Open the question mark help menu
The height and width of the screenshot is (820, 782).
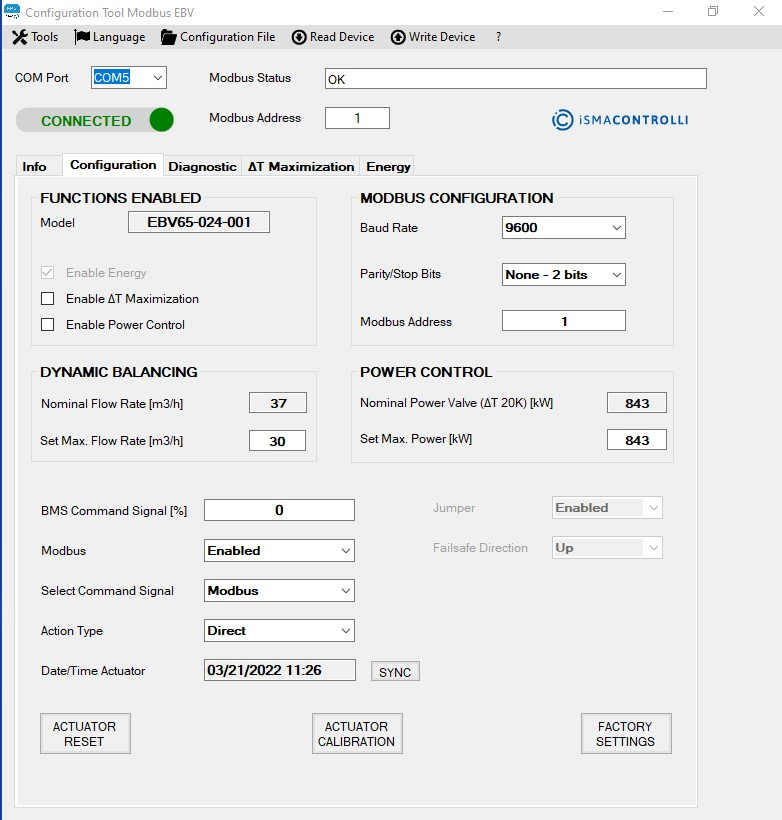coord(498,37)
